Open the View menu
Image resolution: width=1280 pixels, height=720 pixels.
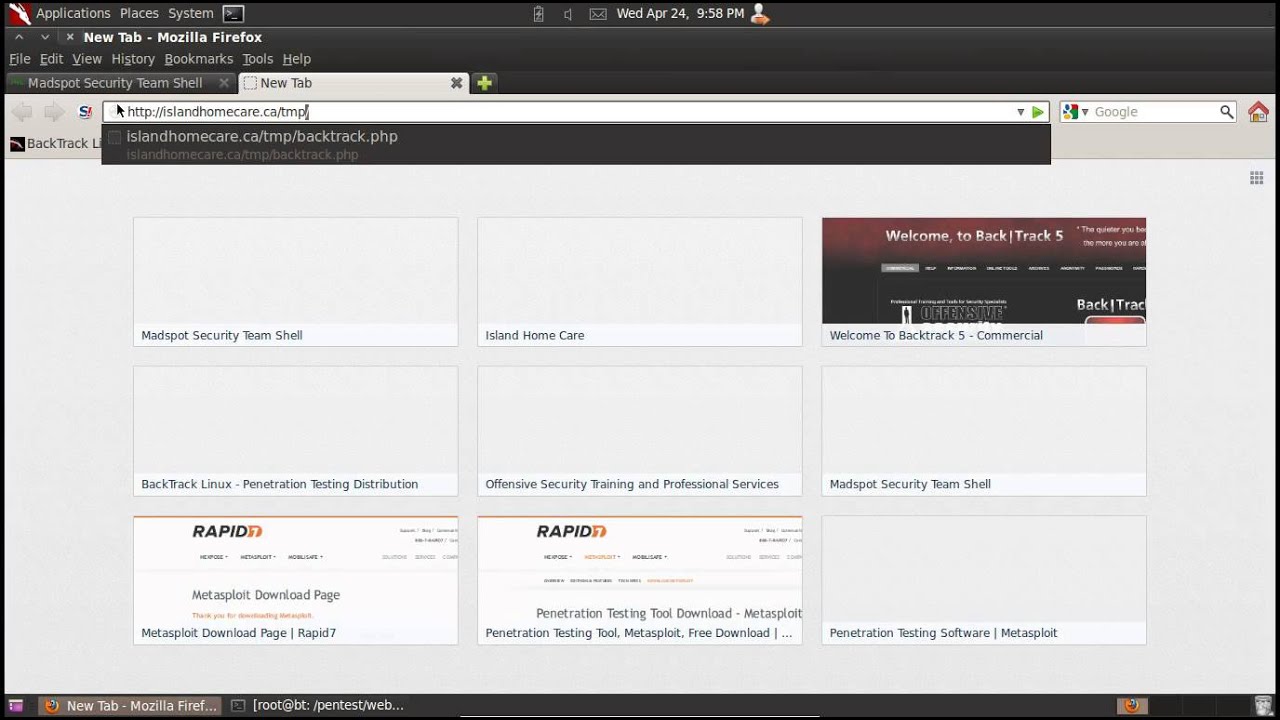[x=87, y=59]
